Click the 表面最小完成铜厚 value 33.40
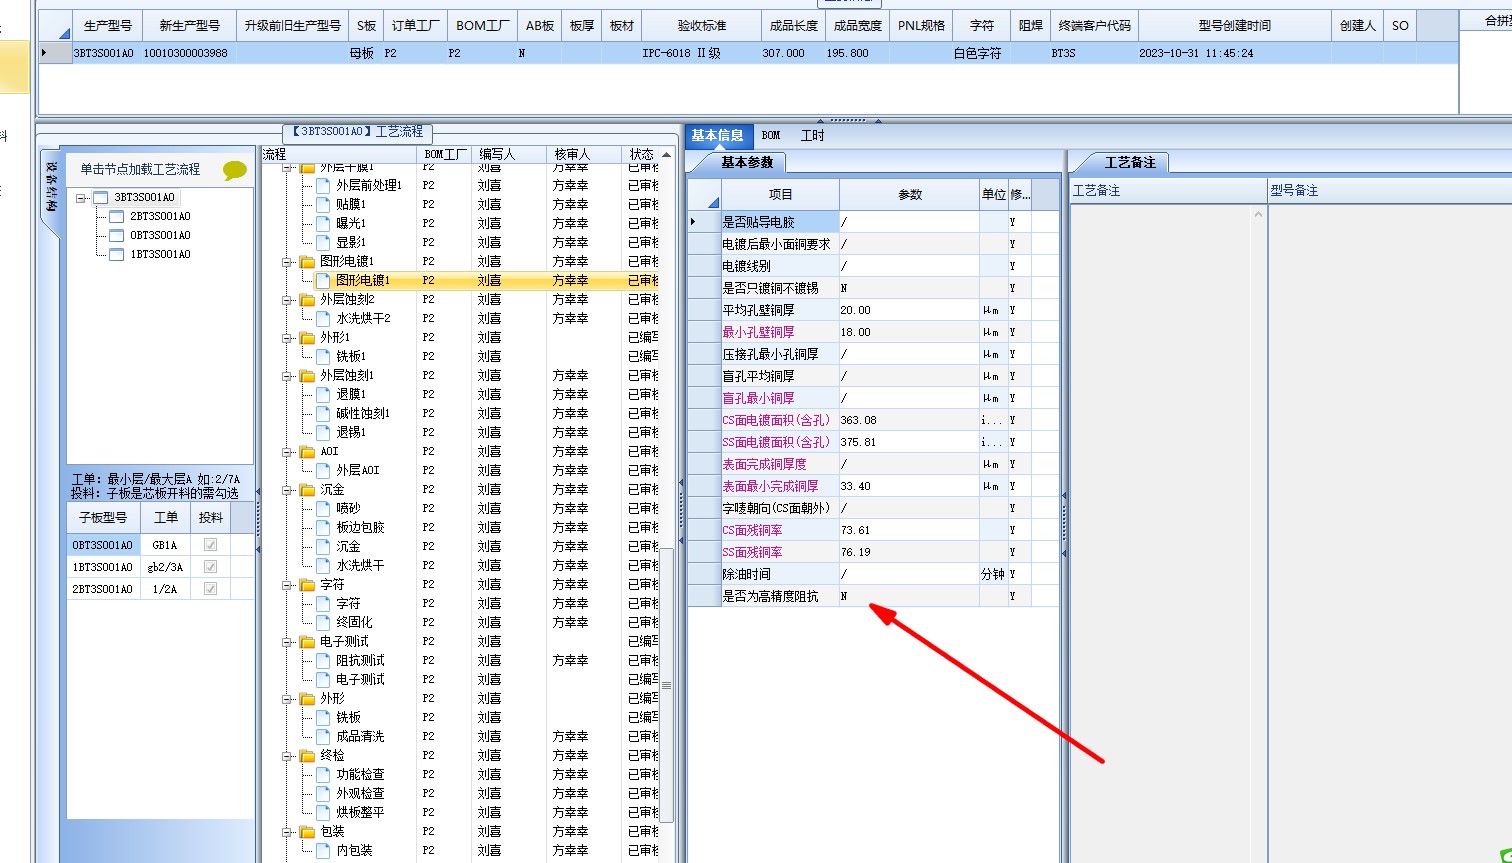Screen dimensions: 1512x863 pos(909,486)
